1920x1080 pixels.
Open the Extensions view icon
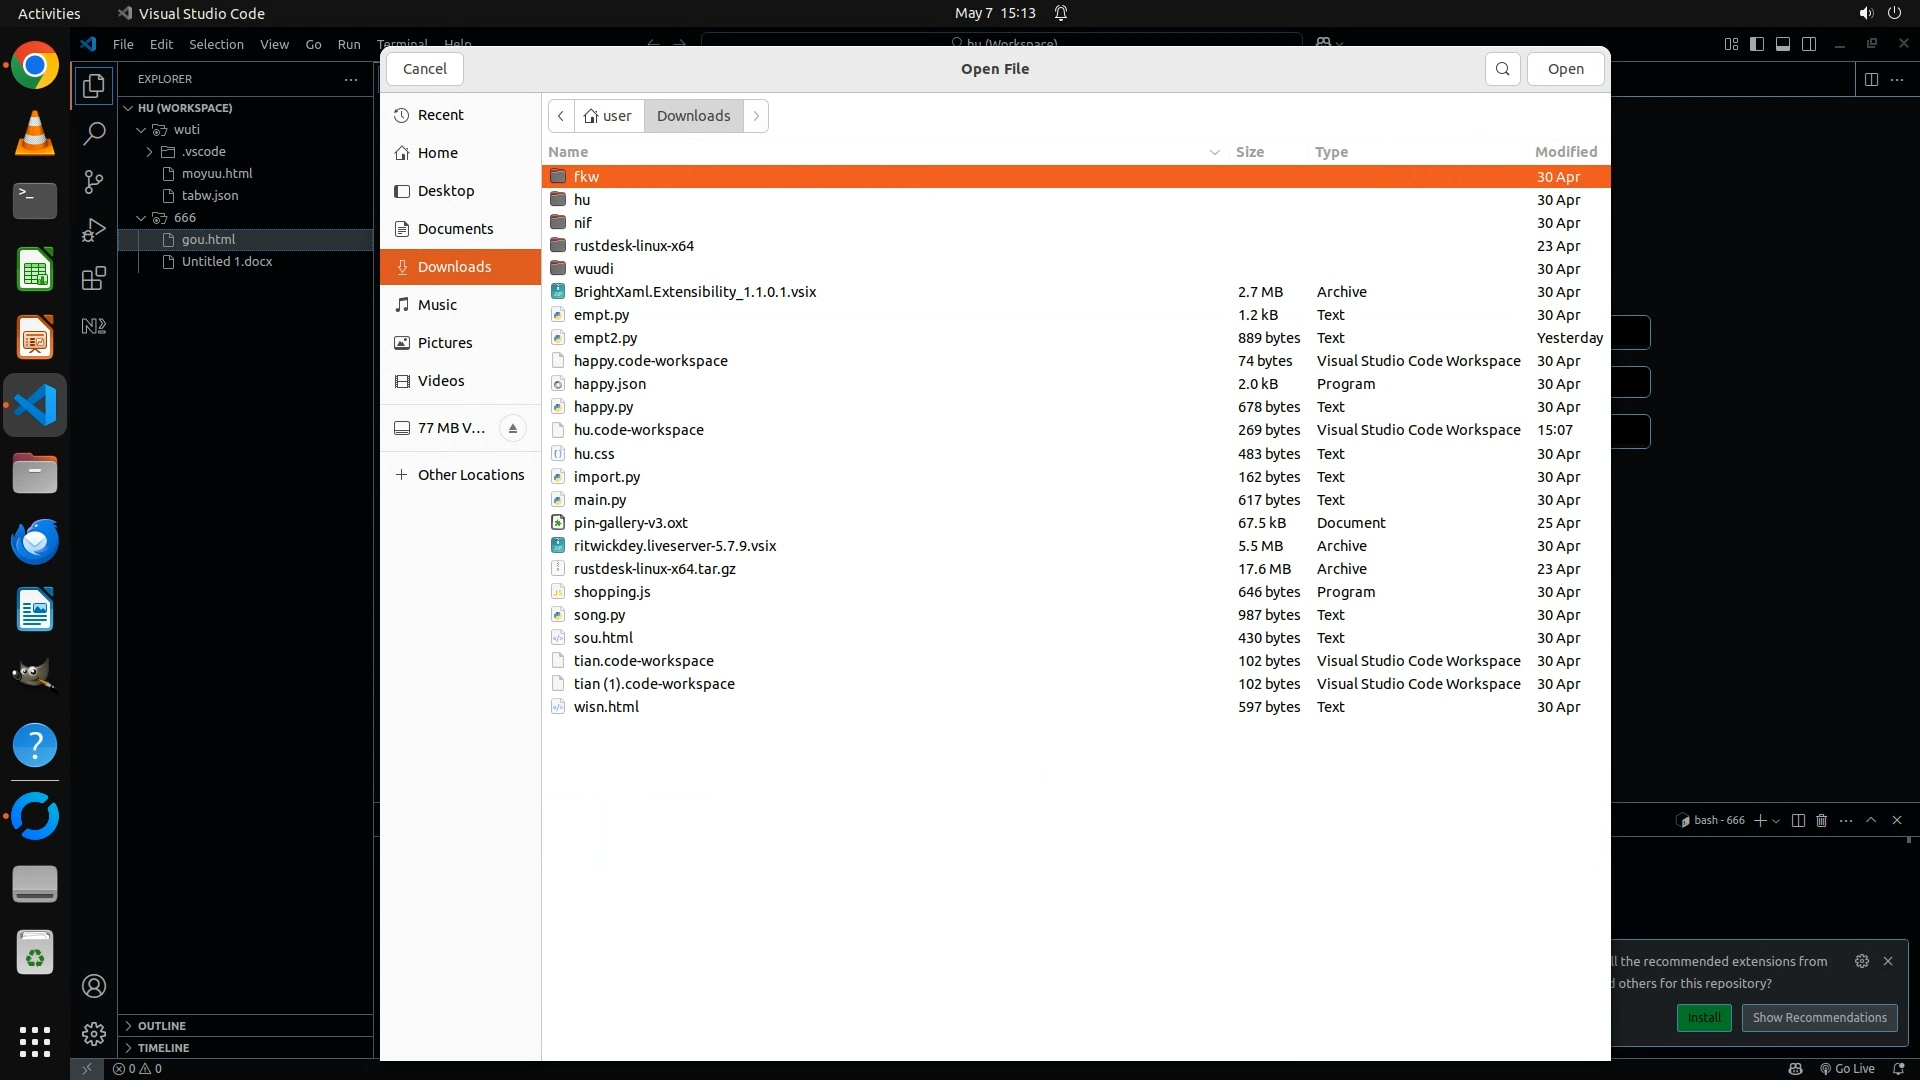click(x=94, y=278)
